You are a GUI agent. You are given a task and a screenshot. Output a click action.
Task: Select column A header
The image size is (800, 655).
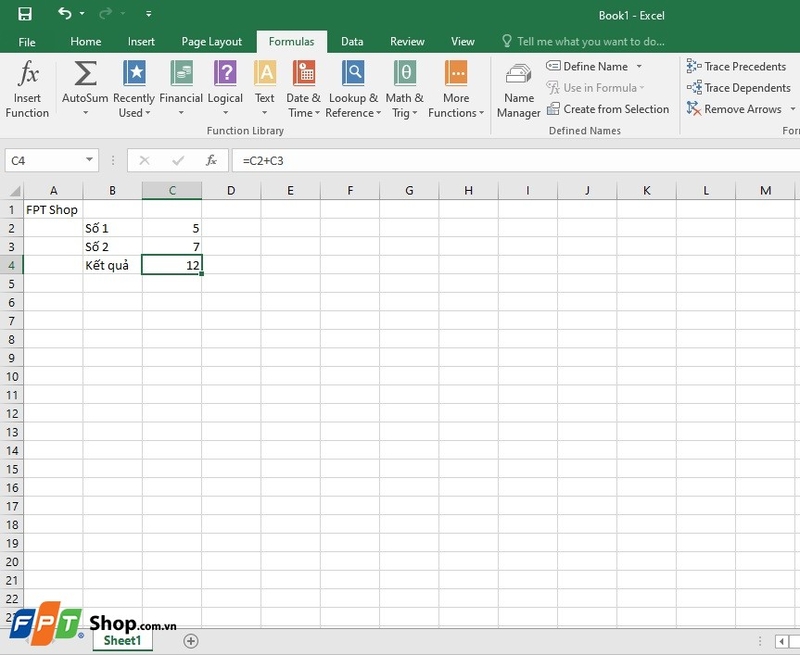[x=53, y=191]
